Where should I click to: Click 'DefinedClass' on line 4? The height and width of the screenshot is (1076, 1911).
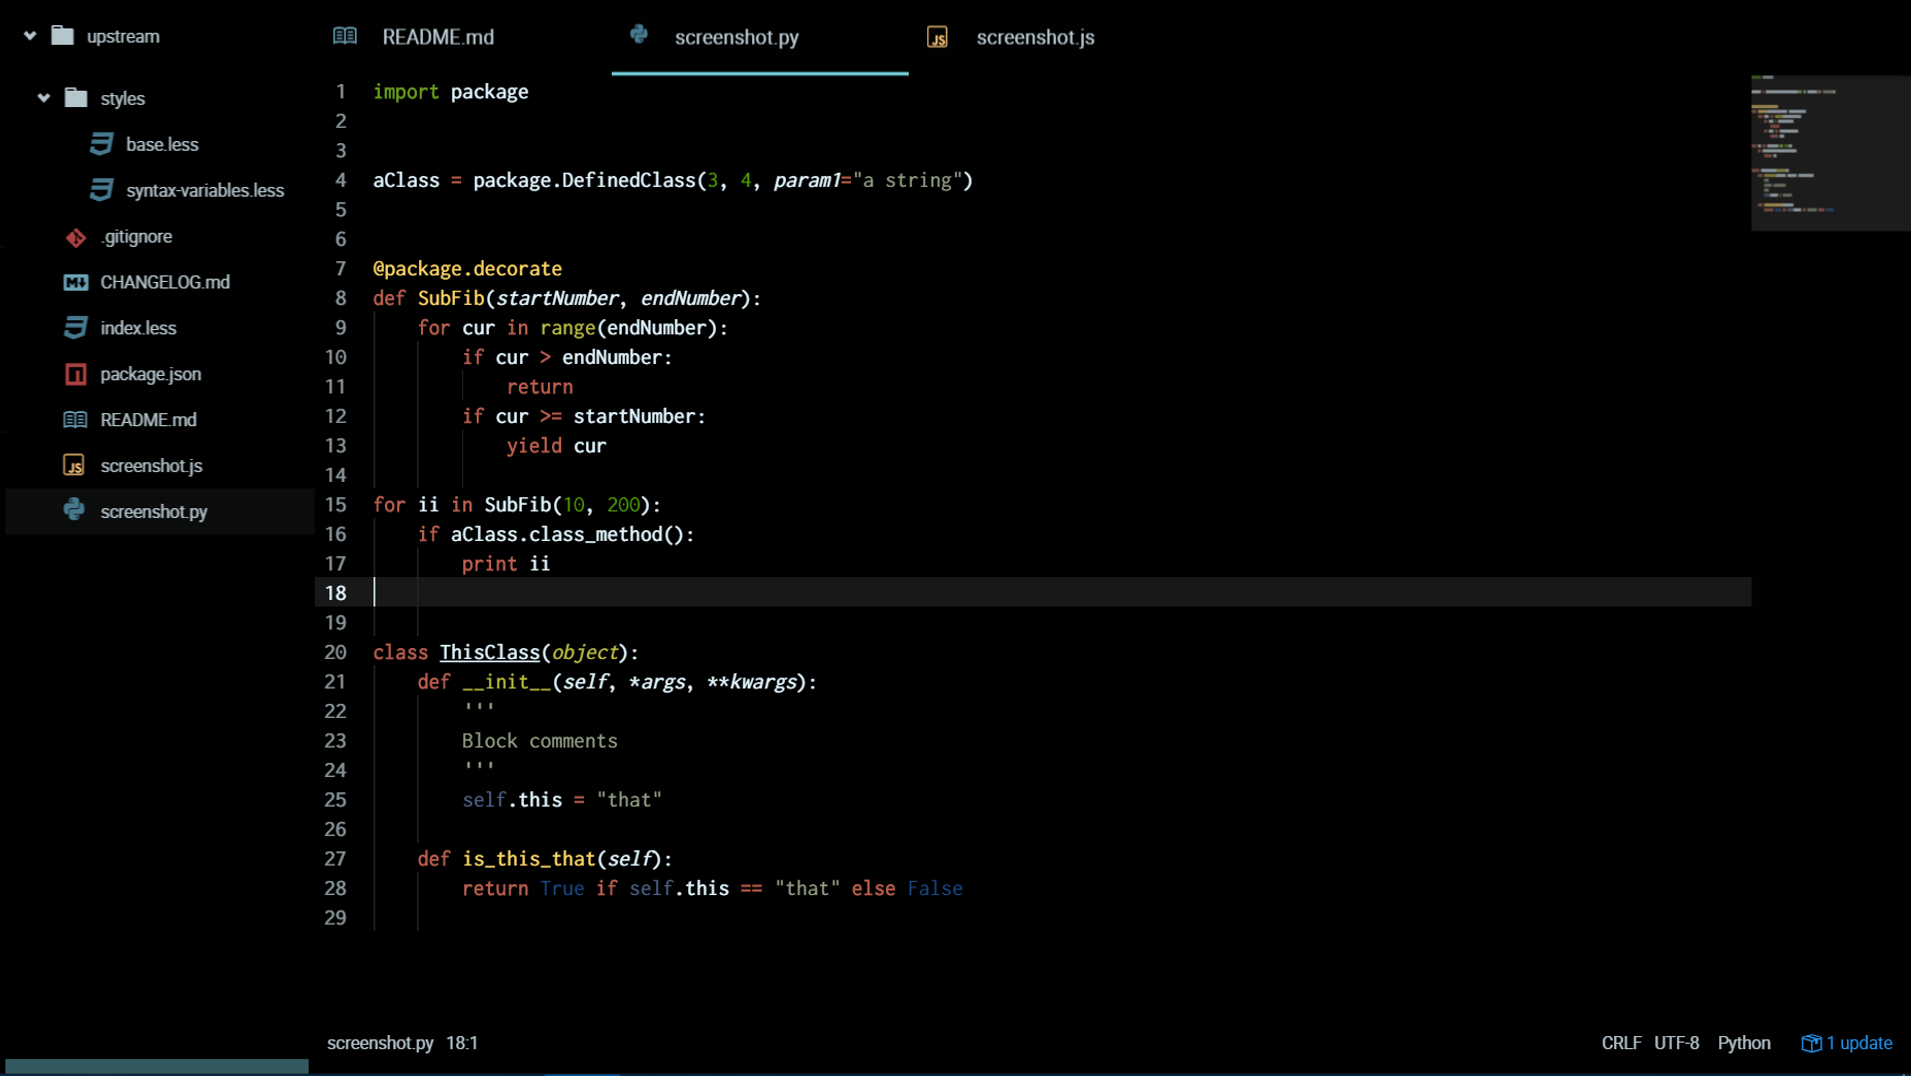629,181
